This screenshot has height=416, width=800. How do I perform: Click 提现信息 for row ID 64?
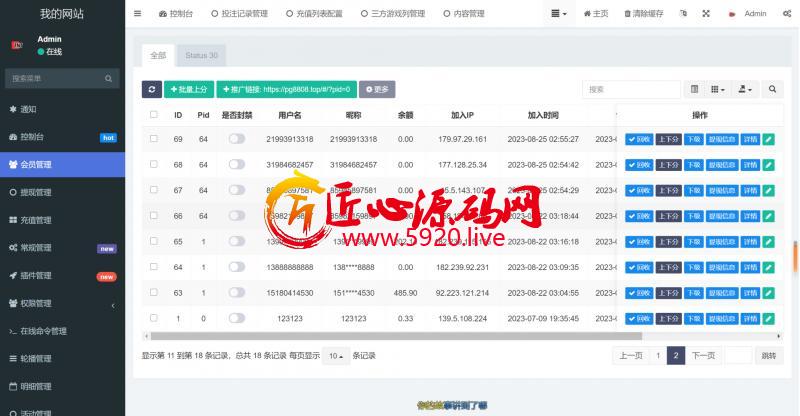(x=722, y=267)
